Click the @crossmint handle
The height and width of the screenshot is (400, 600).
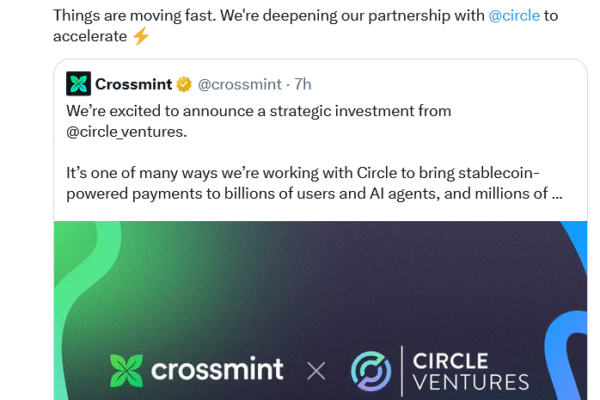coord(237,83)
